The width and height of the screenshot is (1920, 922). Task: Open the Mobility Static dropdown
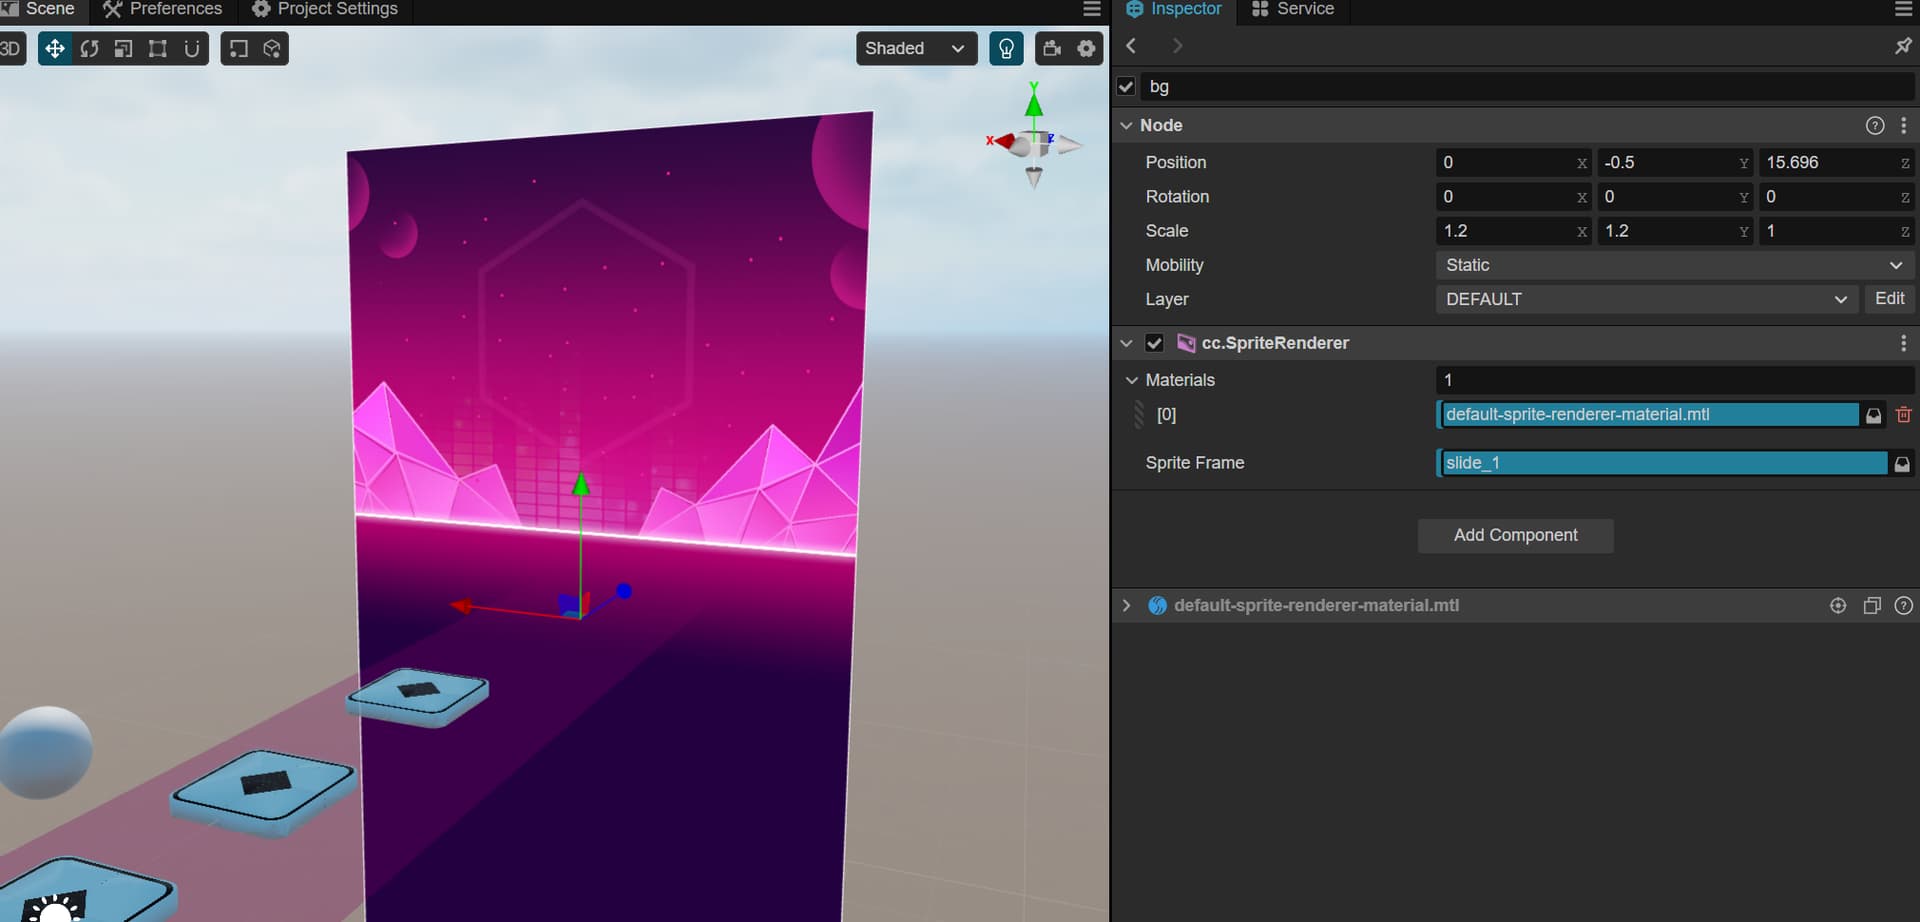(x=1673, y=265)
